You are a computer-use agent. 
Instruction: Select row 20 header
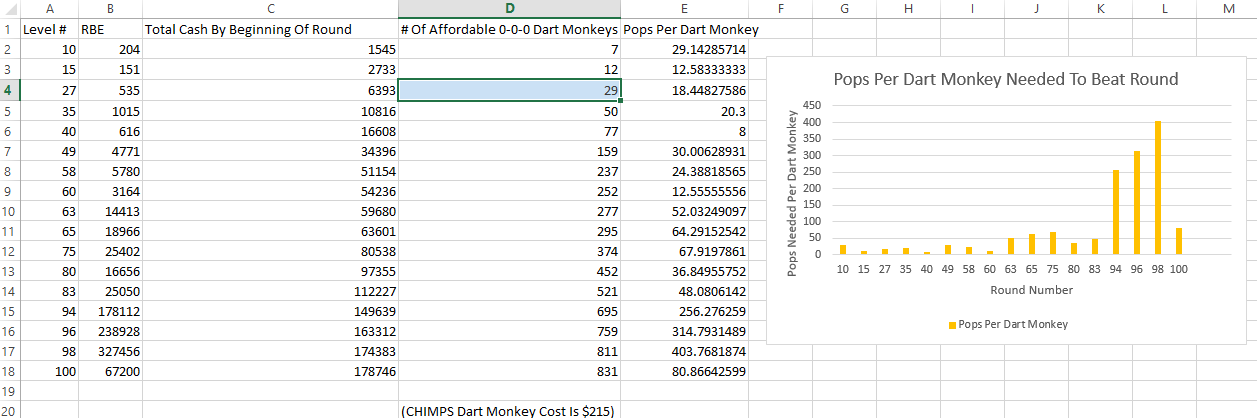click(x=10, y=410)
